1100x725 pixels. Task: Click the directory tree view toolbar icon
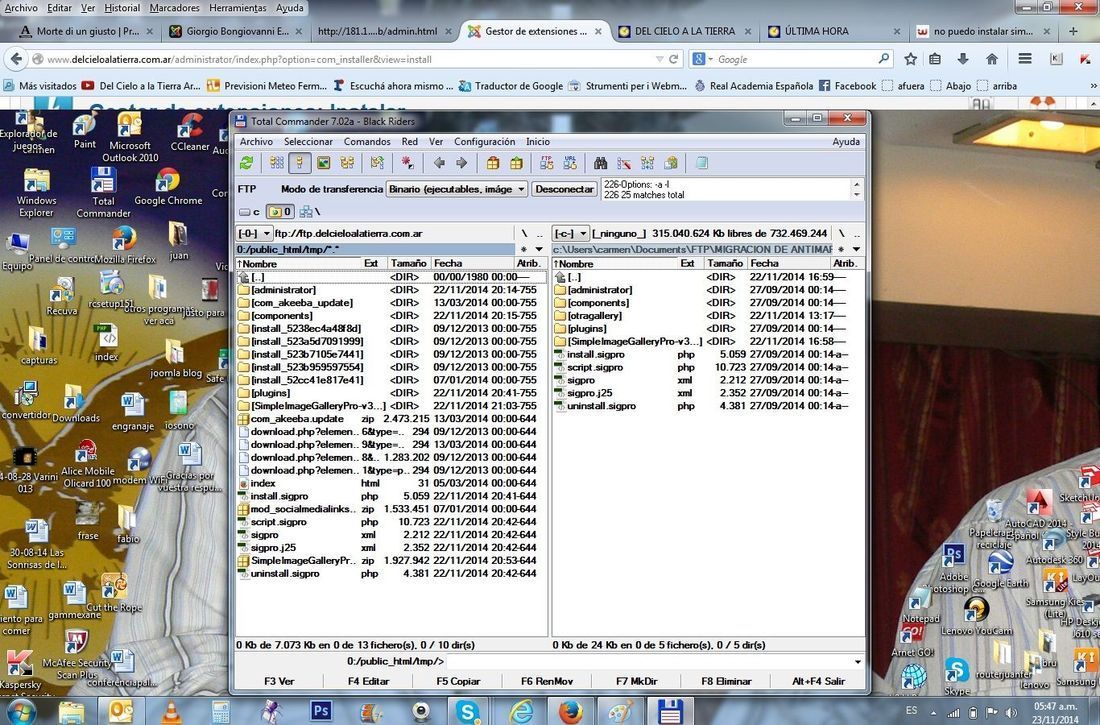tap(347, 164)
